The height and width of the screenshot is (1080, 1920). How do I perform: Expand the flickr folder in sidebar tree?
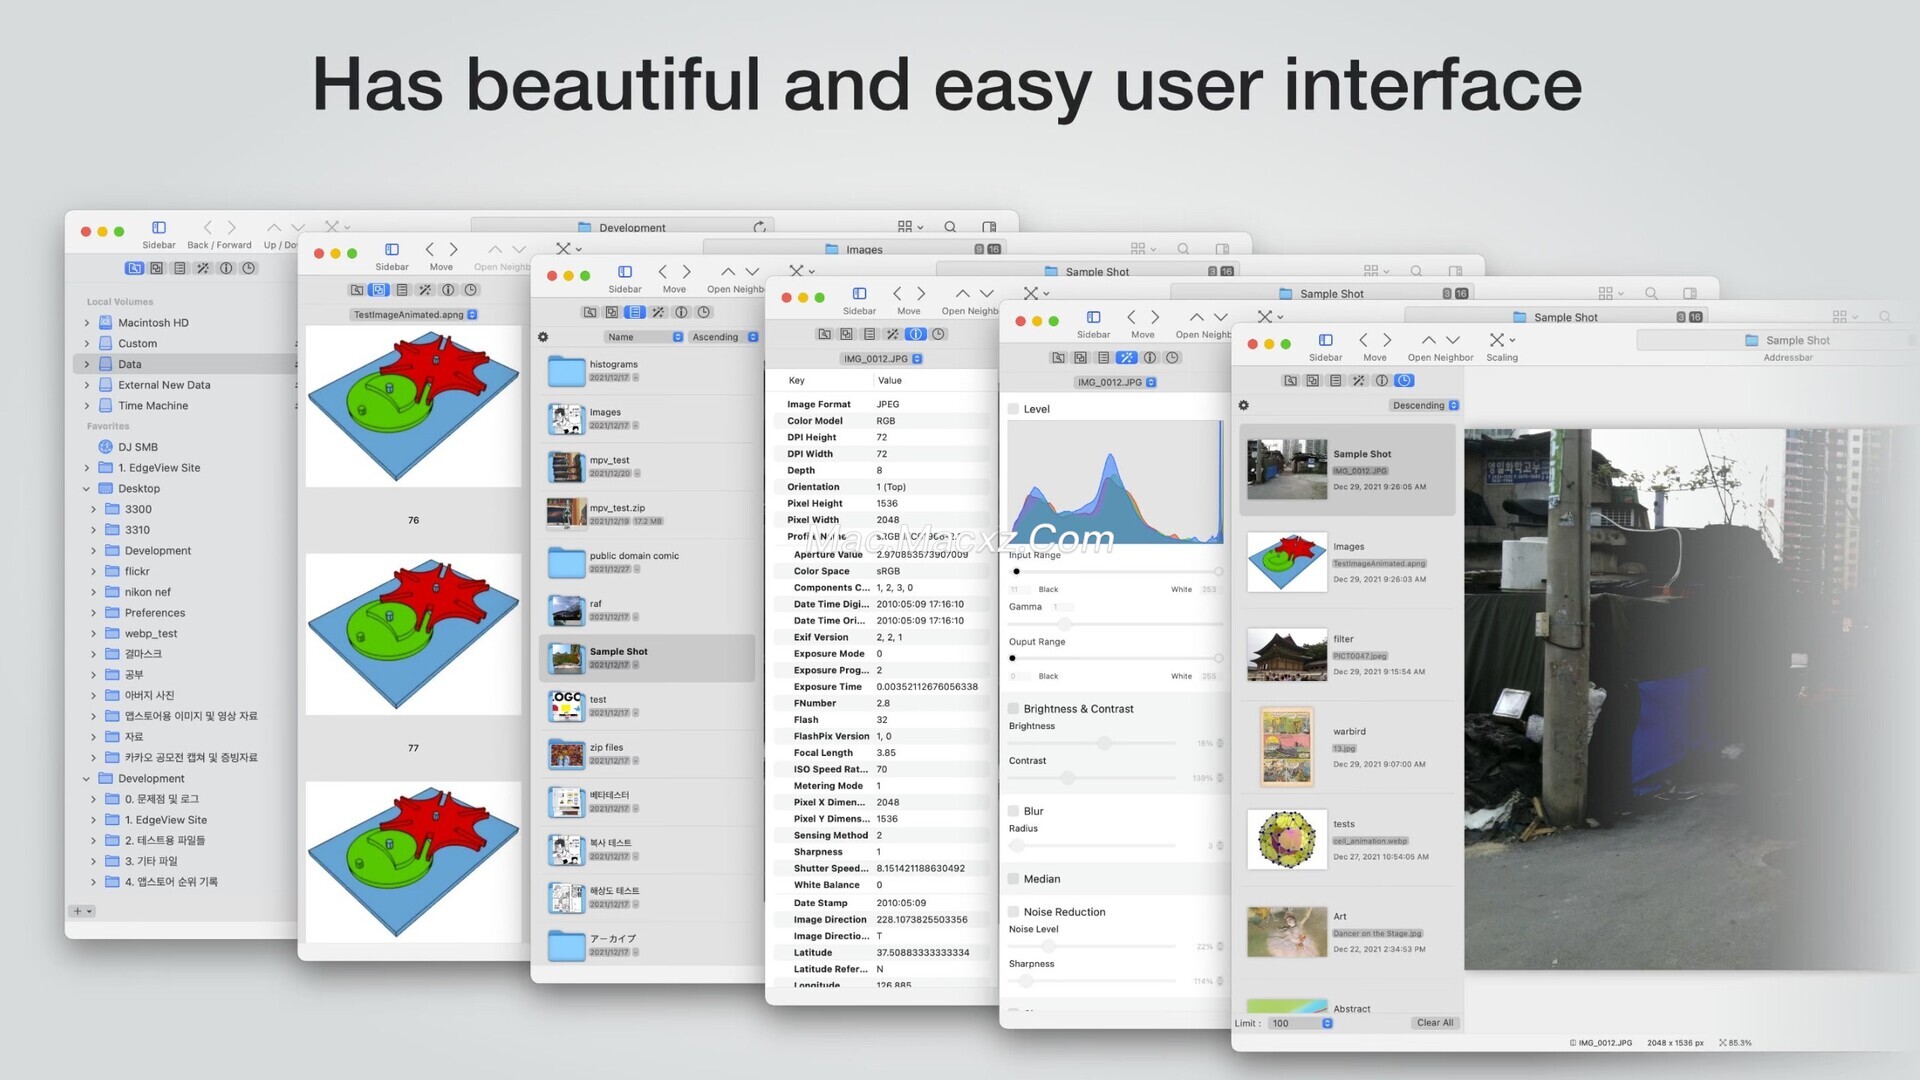tap(94, 572)
